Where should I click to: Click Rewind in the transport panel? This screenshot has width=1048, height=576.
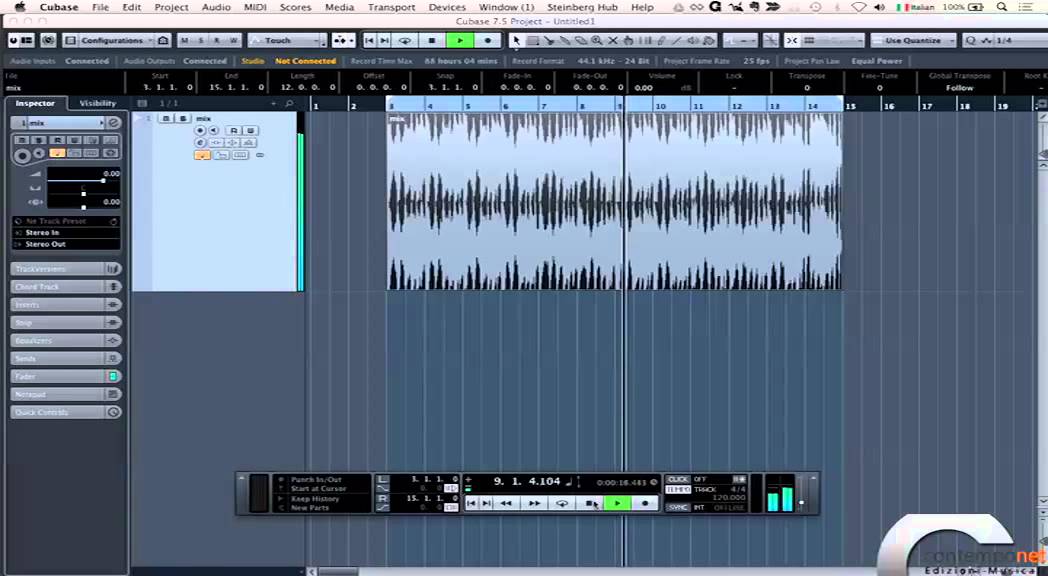point(507,503)
